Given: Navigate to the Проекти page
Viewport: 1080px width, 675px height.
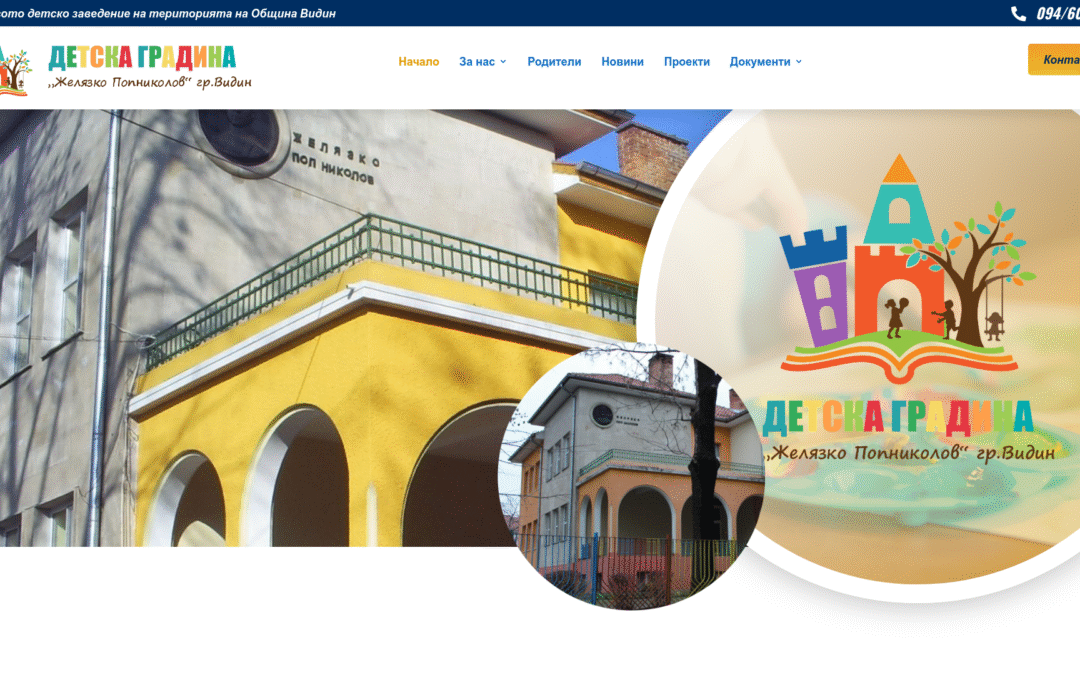Looking at the screenshot, I should point(687,61).
